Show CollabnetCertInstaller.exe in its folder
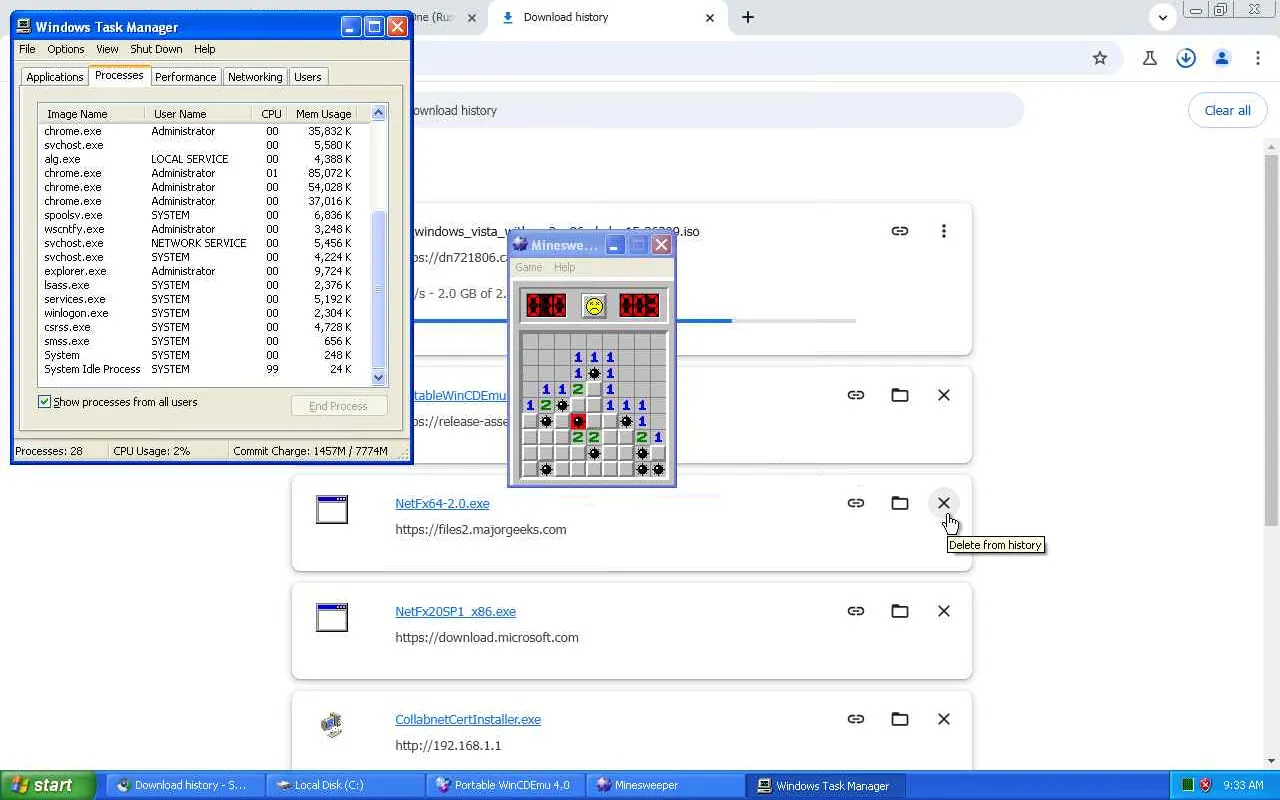The height and width of the screenshot is (800, 1280). coord(900,719)
